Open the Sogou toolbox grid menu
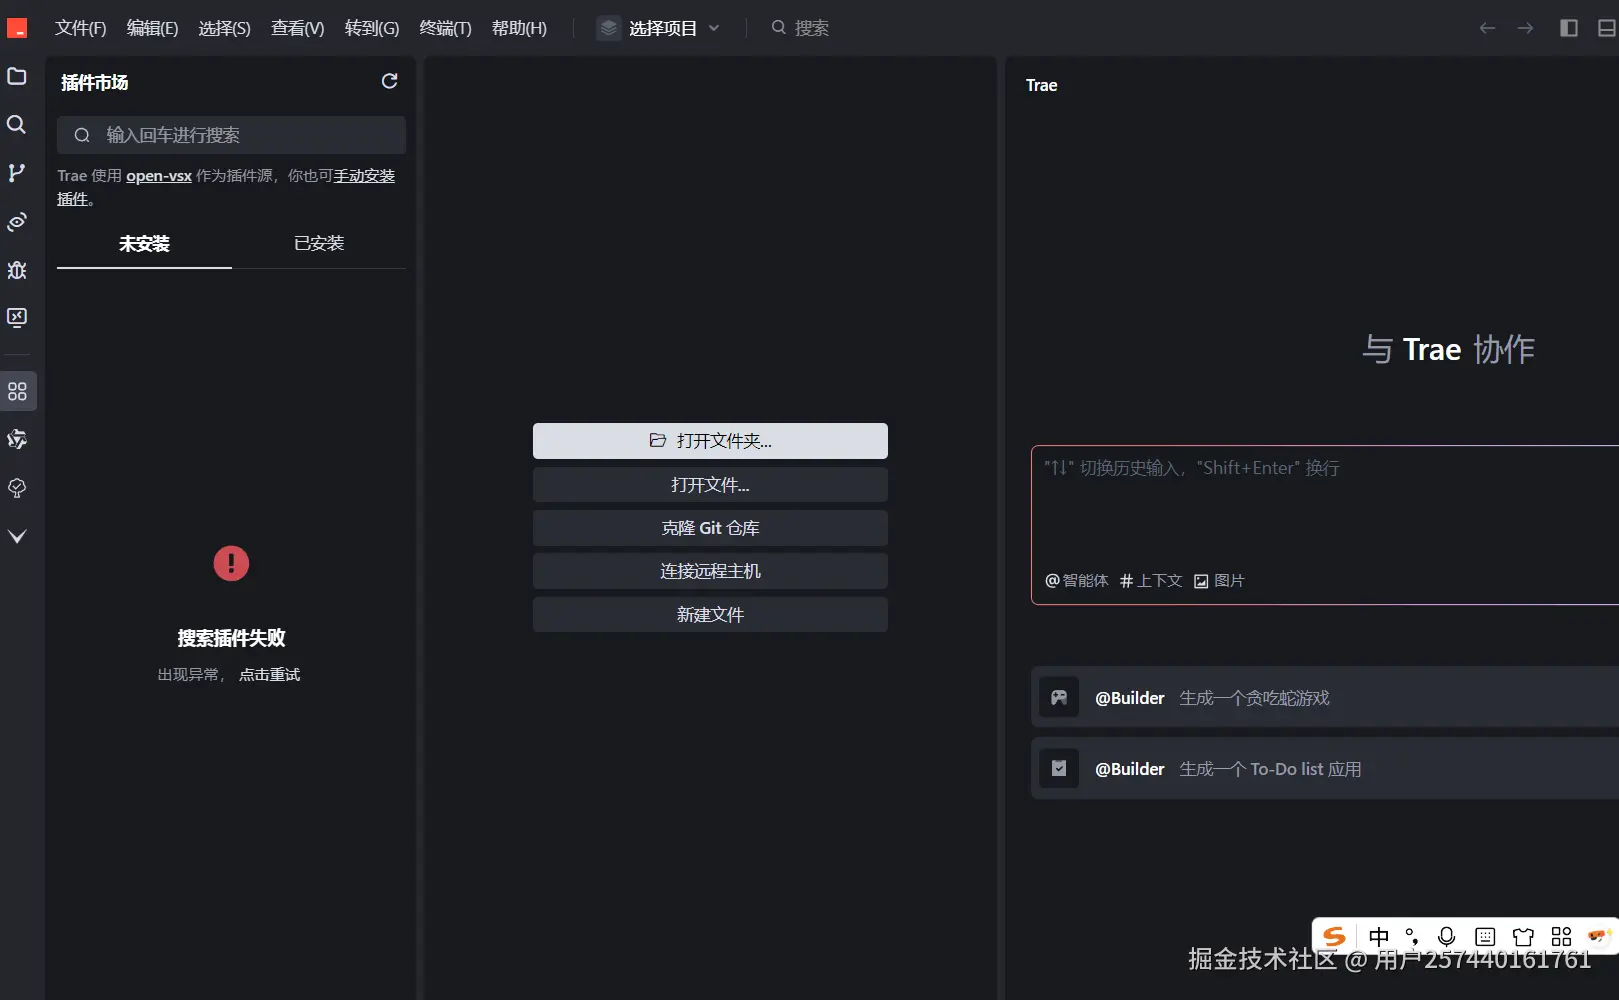The width and height of the screenshot is (1619, 1000). pyautogui.click(x=1561, y=937)
